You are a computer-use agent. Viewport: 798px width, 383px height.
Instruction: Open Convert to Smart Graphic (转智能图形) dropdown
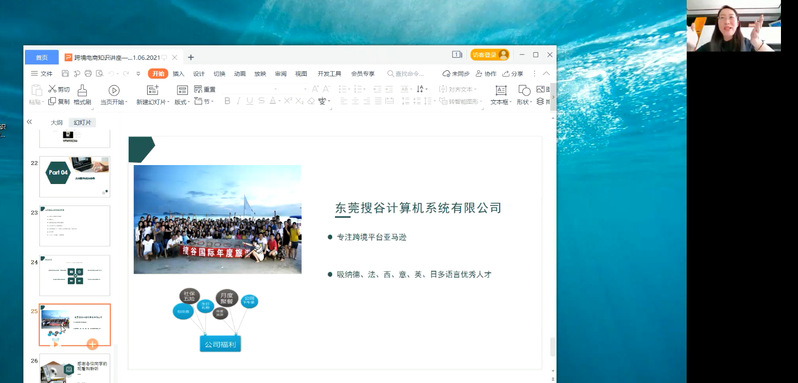coord(461,101)
